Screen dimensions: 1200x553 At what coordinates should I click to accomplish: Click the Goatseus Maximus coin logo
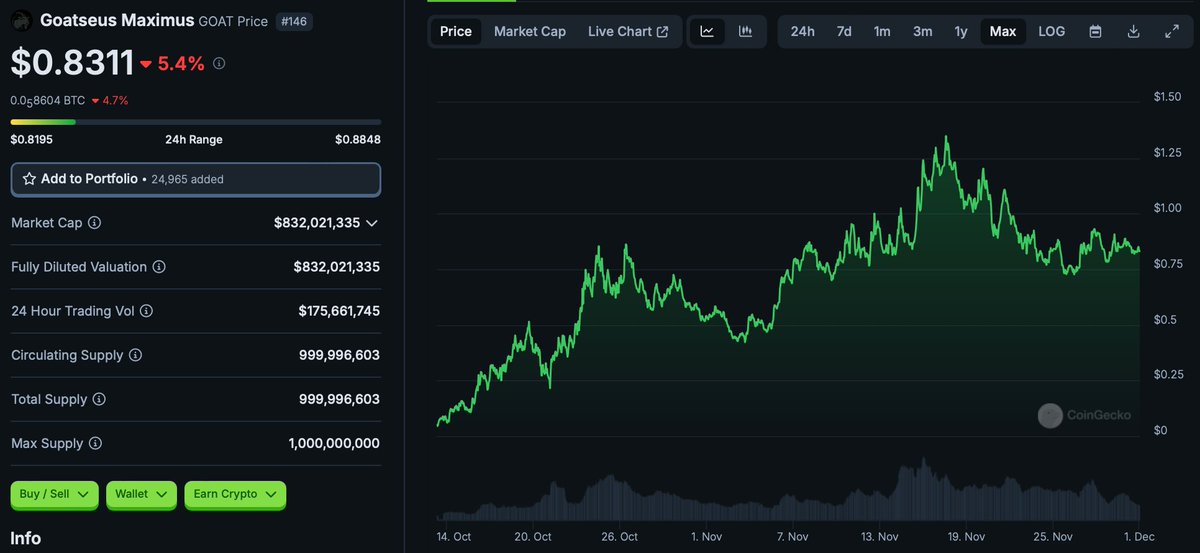[21, 20]
